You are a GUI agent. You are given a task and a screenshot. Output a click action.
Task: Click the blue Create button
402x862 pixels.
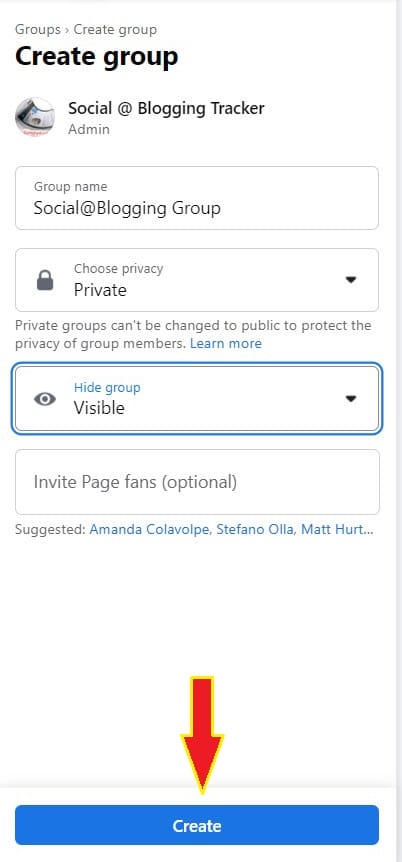[x=197, y=825]
